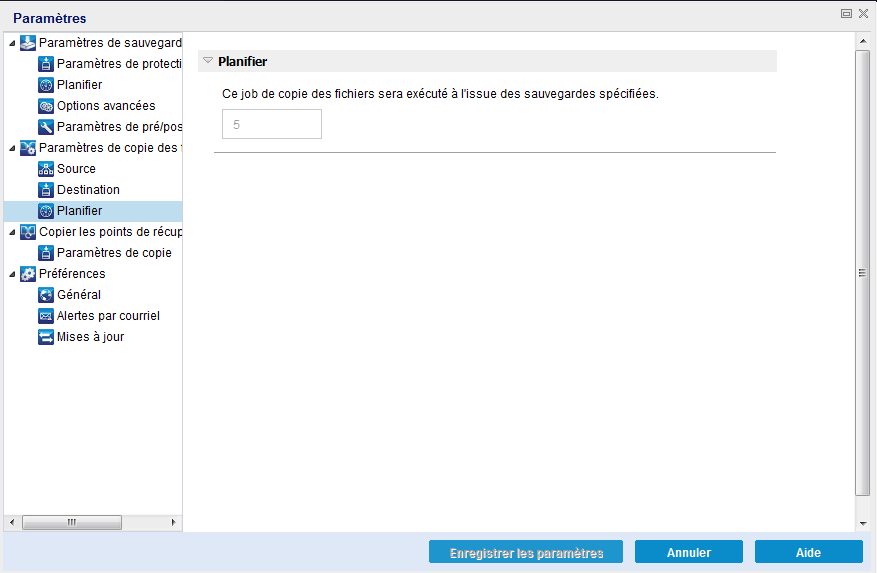Click the Paramètres de protection icon
Screen dimensions: 877x573
46,64
